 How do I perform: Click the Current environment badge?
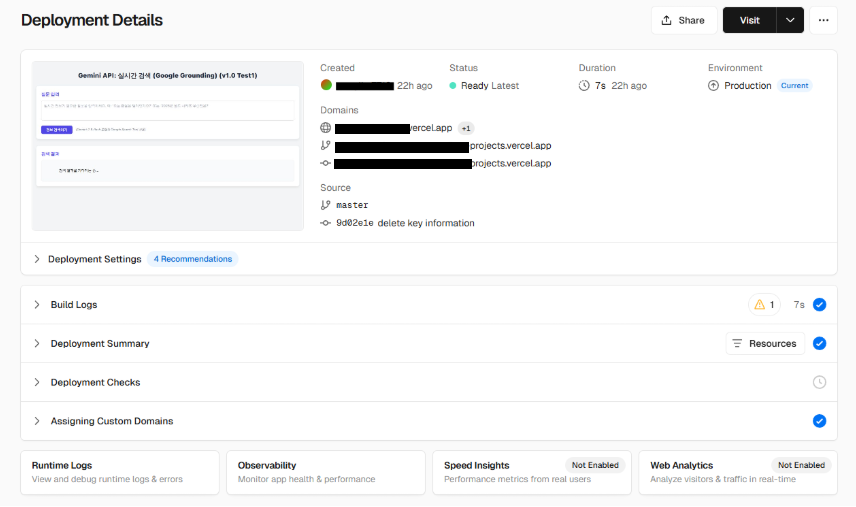click(x=794, y=86)
